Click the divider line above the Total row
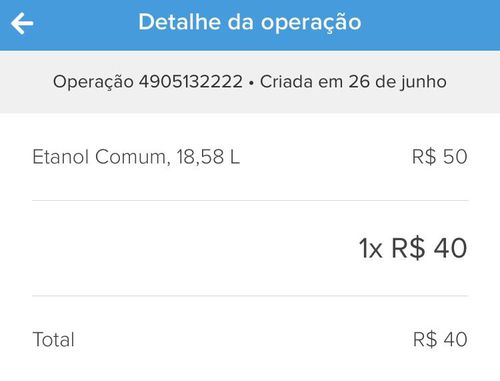Viewport: 500px width, 381px height. point(250,296)
